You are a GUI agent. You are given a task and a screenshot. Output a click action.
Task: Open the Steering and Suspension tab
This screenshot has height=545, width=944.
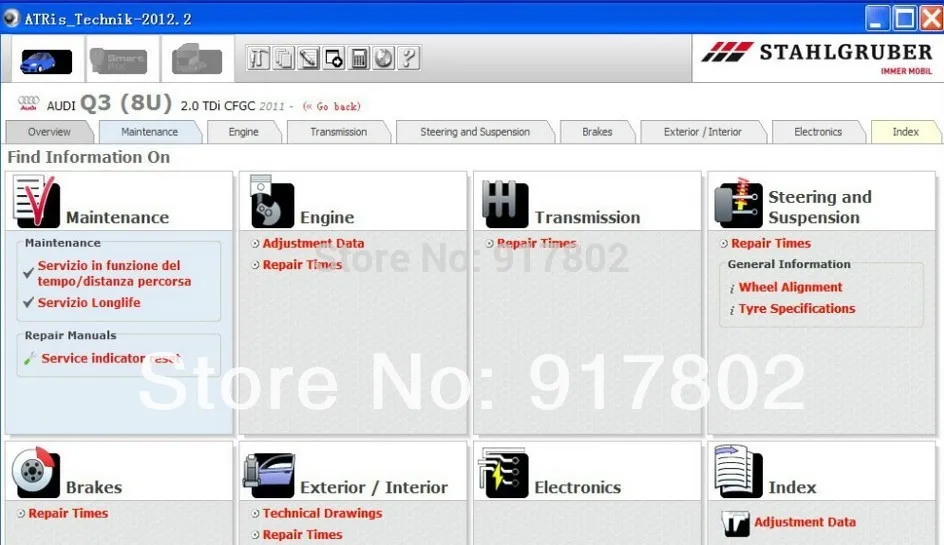[475, 132]
